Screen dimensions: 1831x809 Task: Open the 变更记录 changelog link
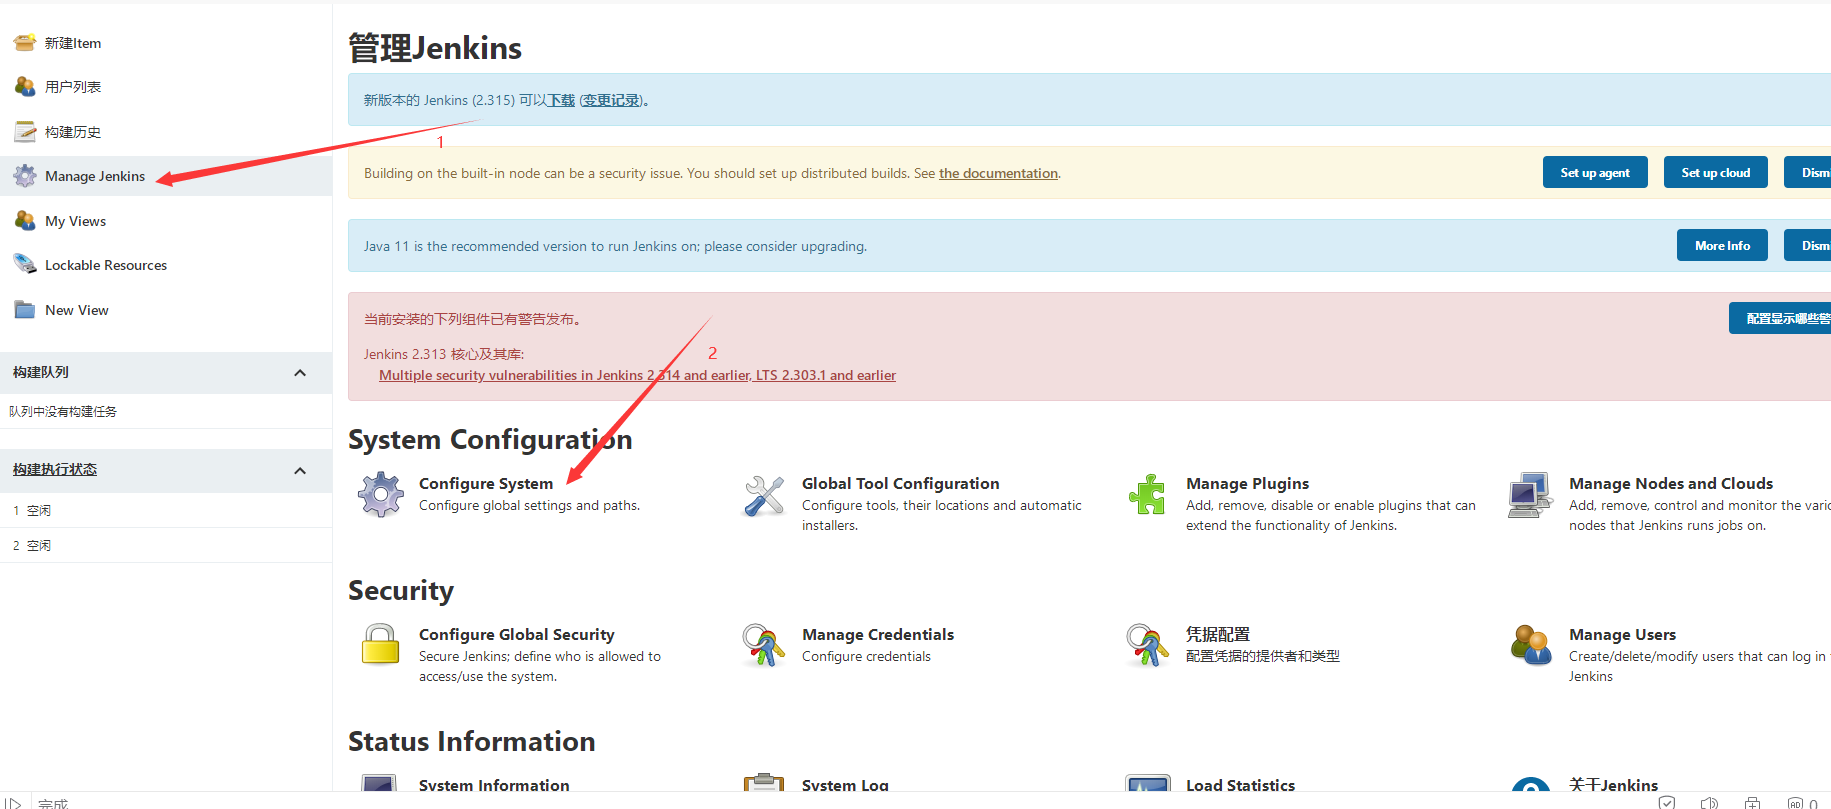point(612,100)
